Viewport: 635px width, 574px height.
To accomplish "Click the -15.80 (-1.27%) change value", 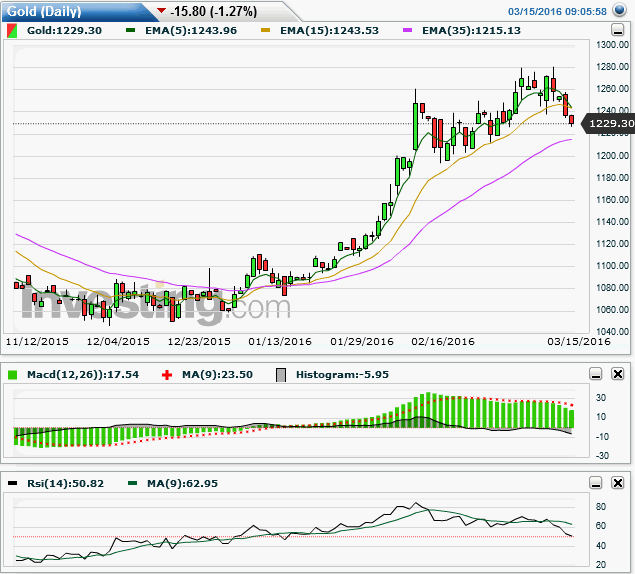I will click(213, 11).
